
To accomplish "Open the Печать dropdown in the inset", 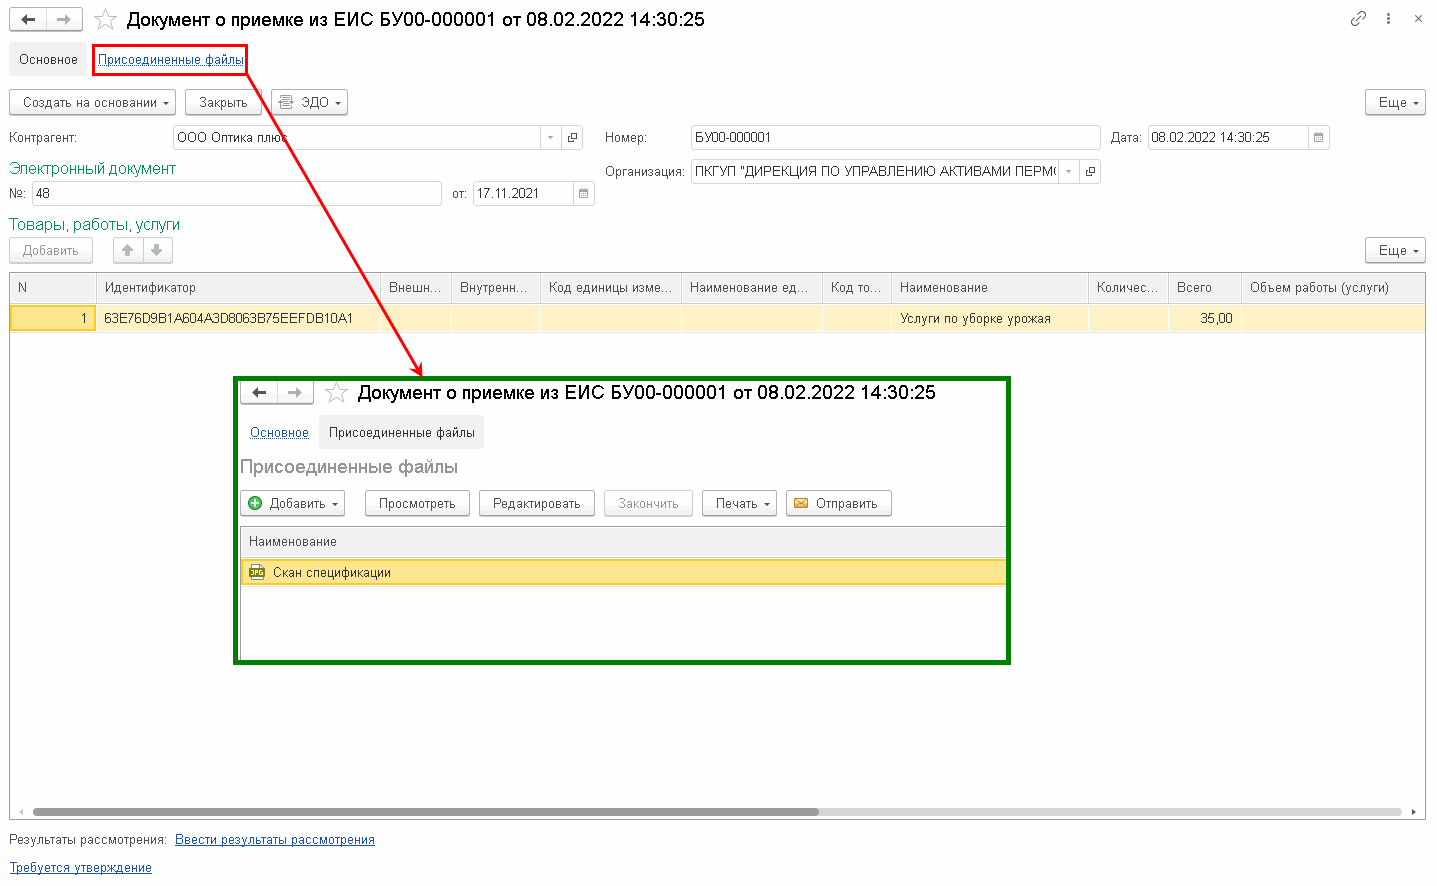I will 739,503.
